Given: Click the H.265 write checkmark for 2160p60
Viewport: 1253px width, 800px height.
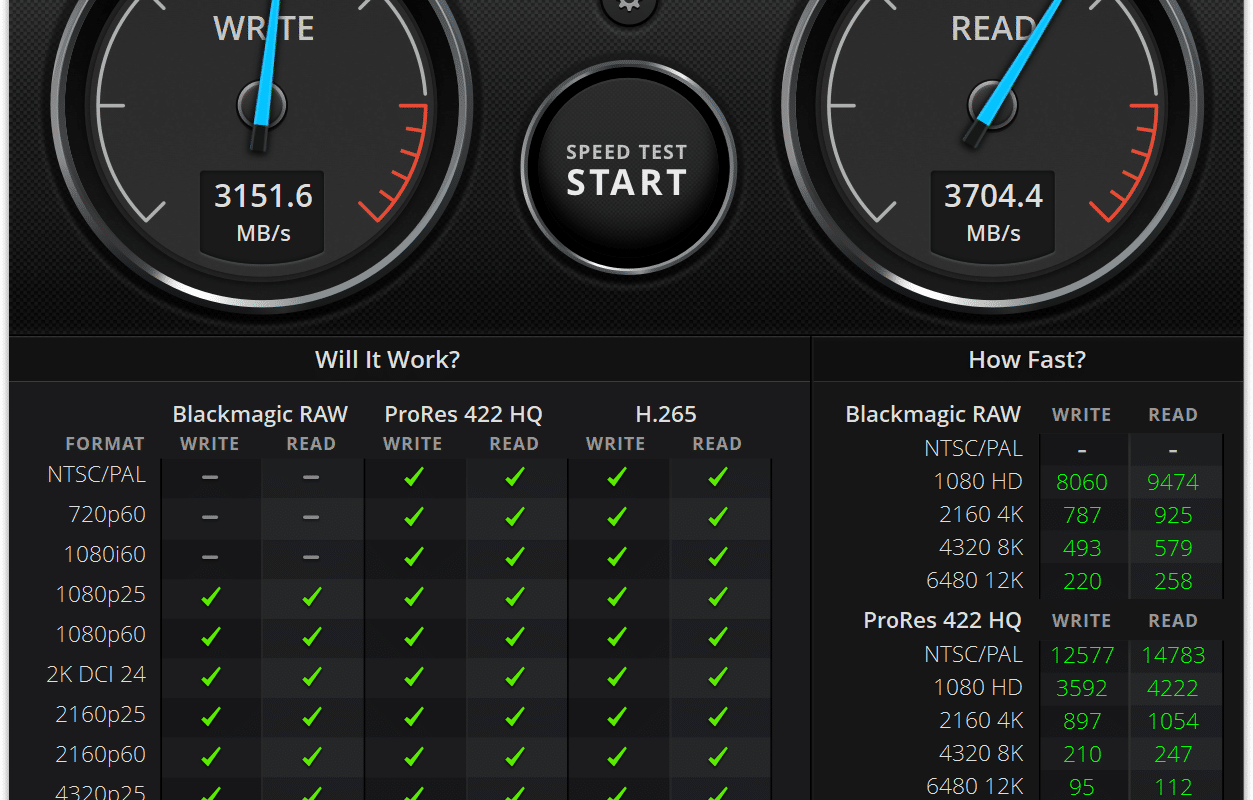Looking at the screenshot, I should pyautogui.click(x=616, y=757).
